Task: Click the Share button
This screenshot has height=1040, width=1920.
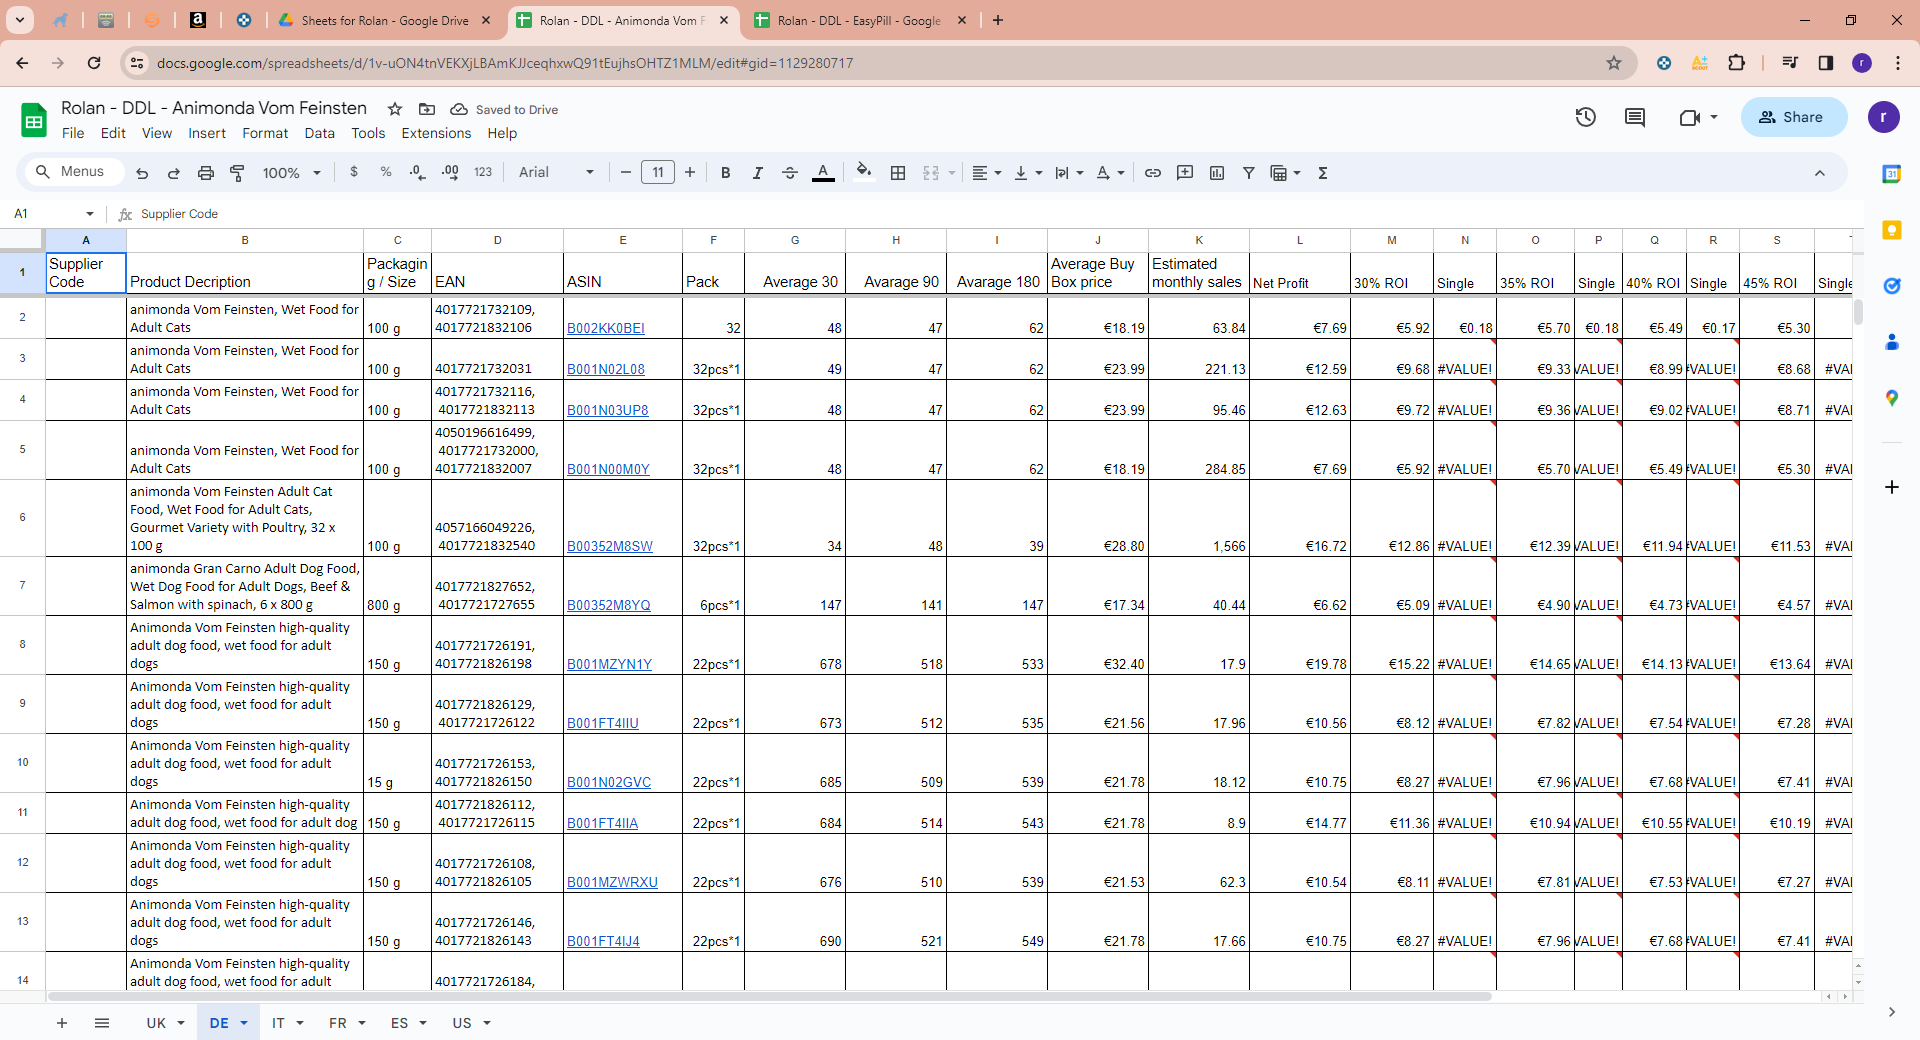Action: coord(1794,117)
